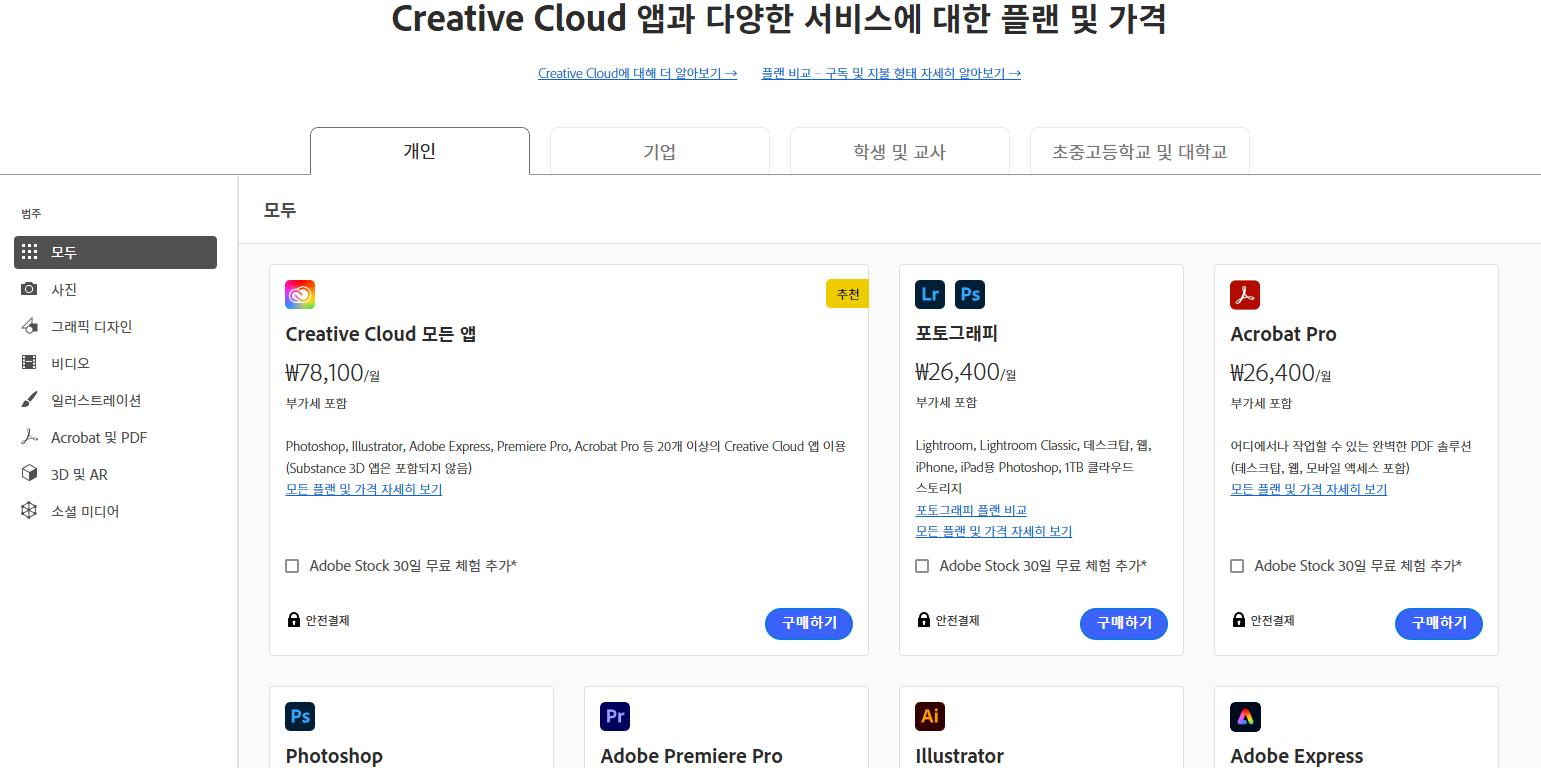This screenshot has width=1541, height=768.
Task: Click the Acrobat Pro plan title
Action: [1283, 334]
